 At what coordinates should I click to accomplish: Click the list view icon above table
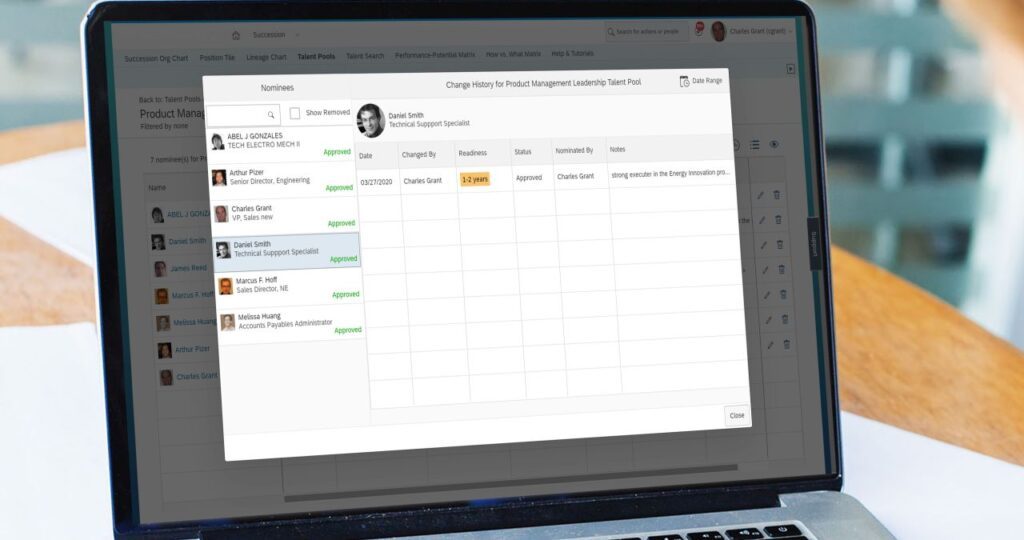pyautogui.click(x=755, y=145)
